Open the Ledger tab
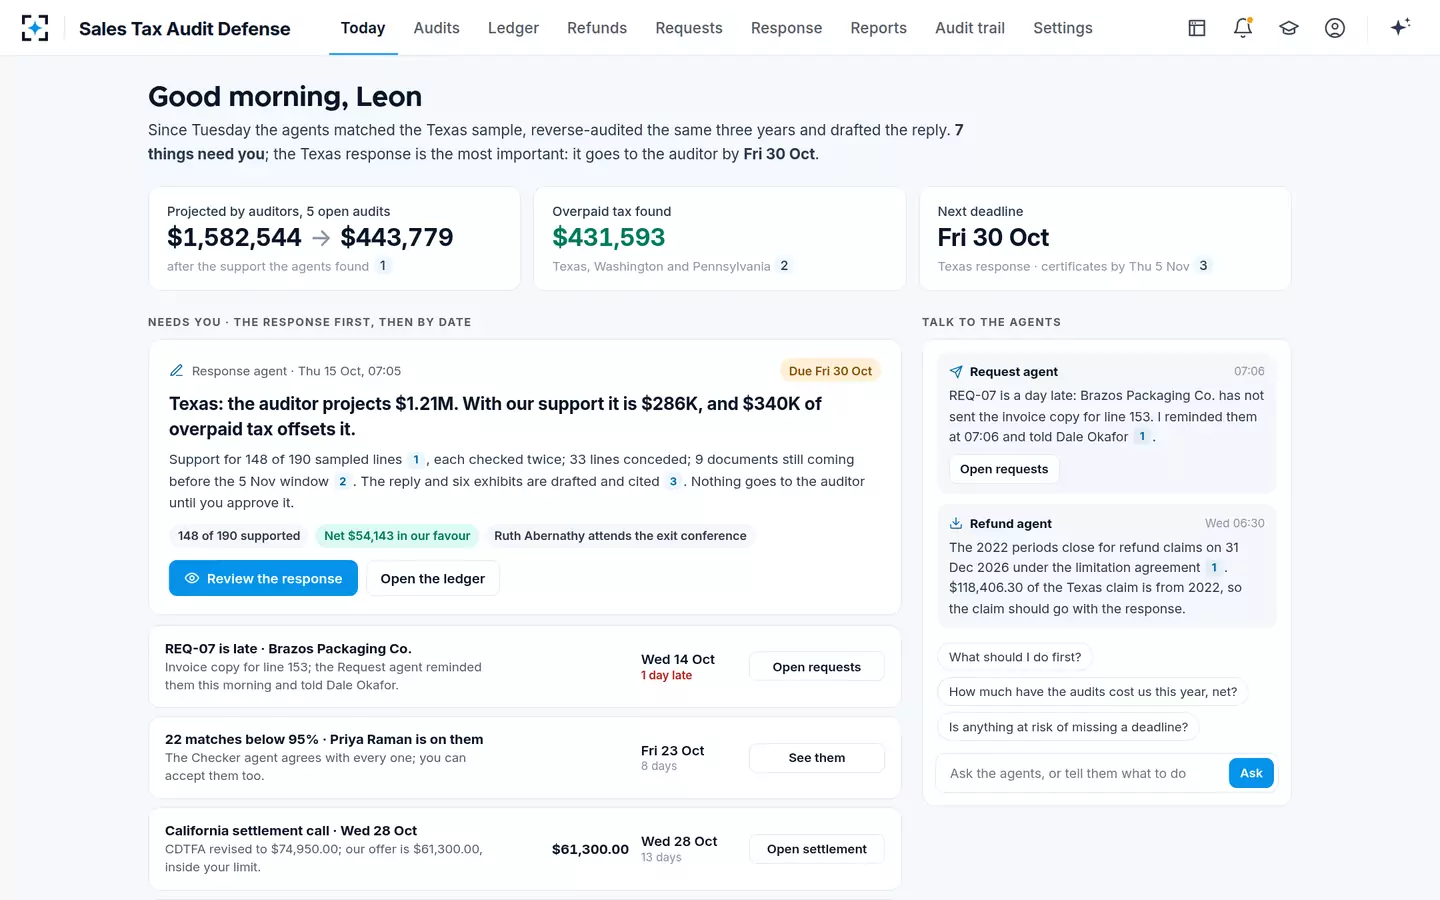 tap(513, 28)
